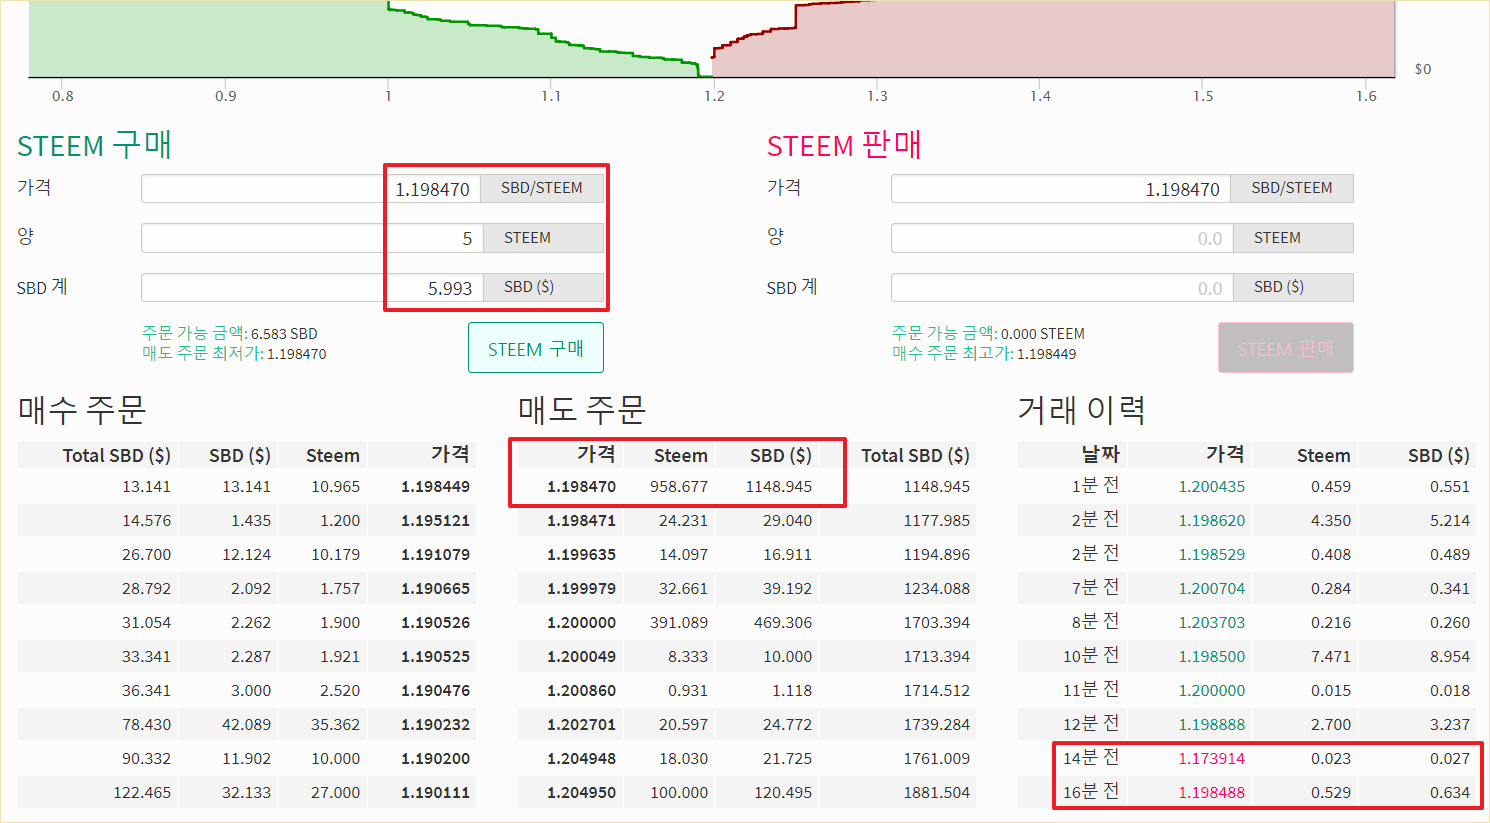
Task: Click the 거래 이력 날짜 column header
Action: point(1100,454)
